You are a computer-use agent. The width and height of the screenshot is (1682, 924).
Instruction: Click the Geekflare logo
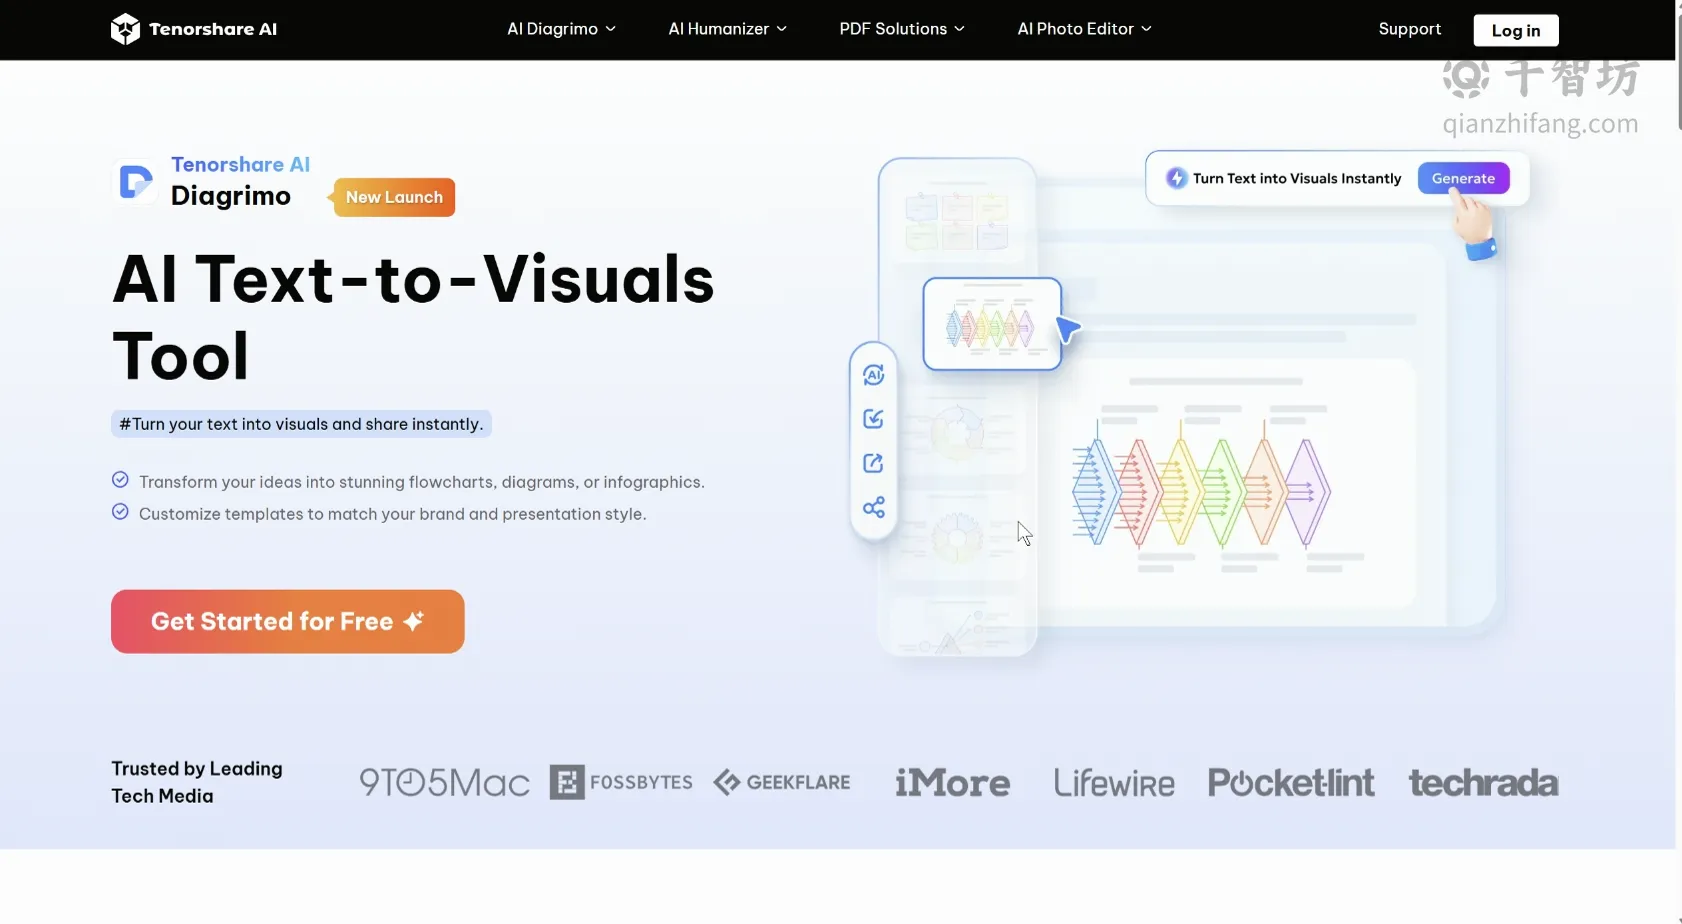tap(782, 782)
